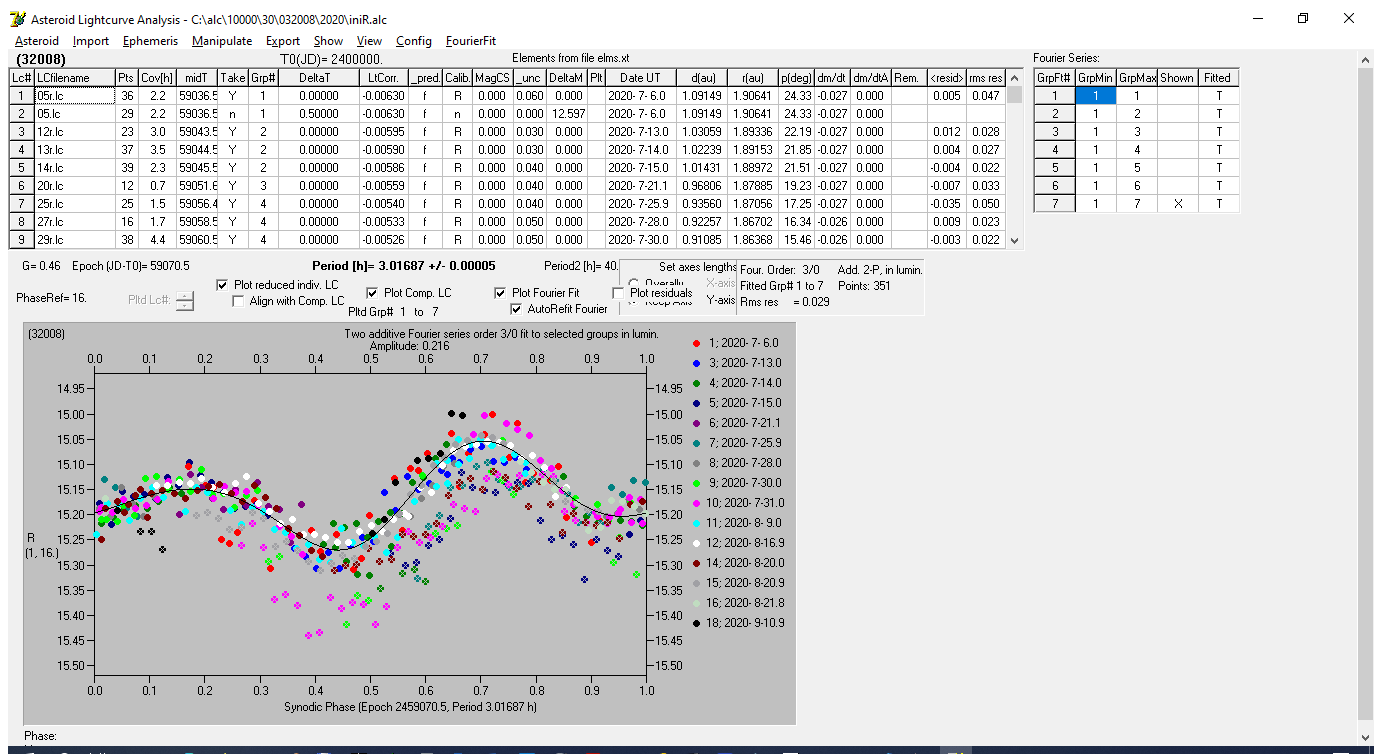Click the rms res column header
The width and height of the screenshot is (1382, 754).
[985, 78]
